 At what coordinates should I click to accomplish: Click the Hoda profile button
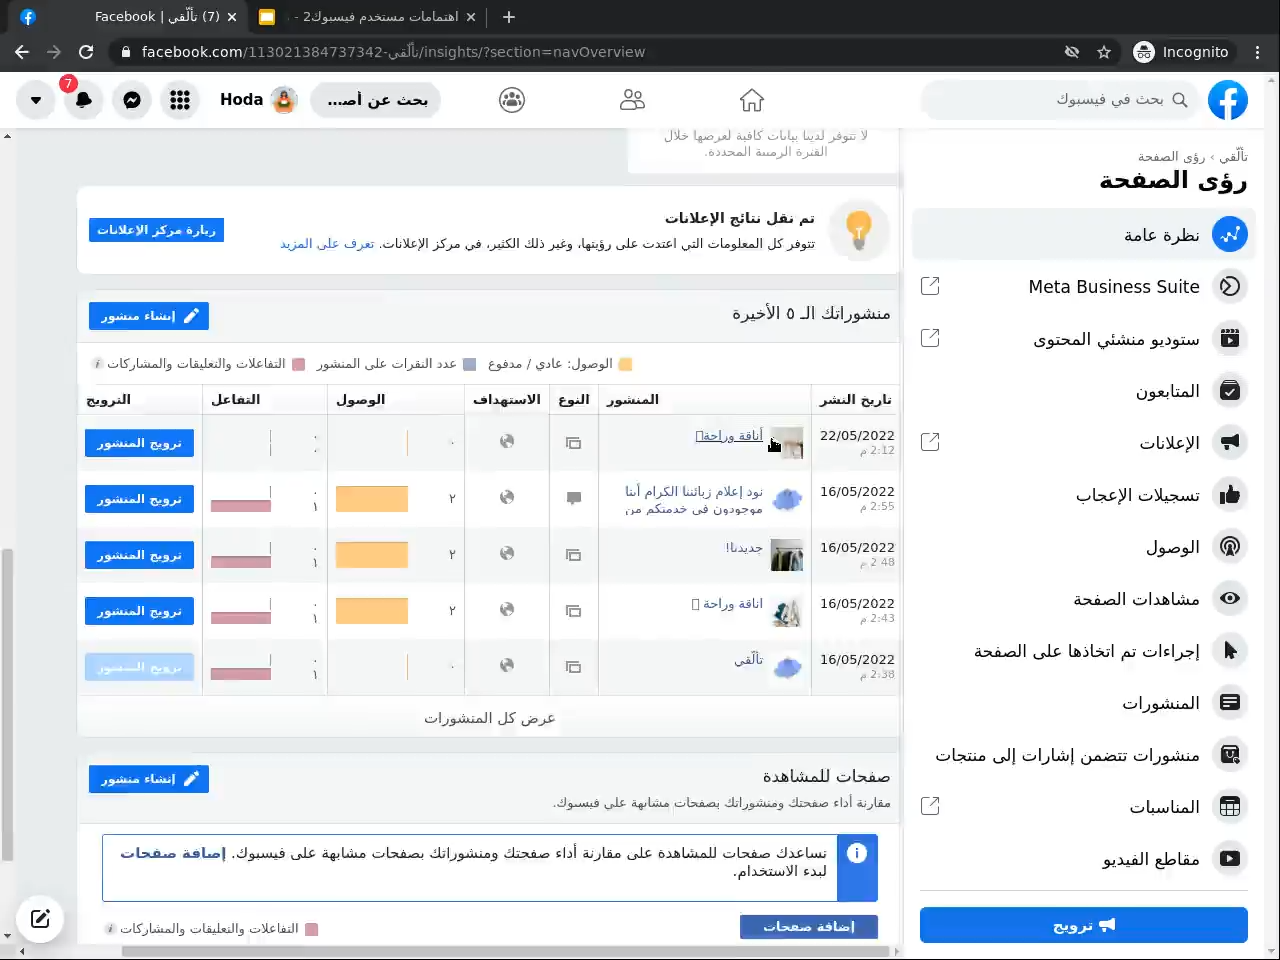point(258,100)
